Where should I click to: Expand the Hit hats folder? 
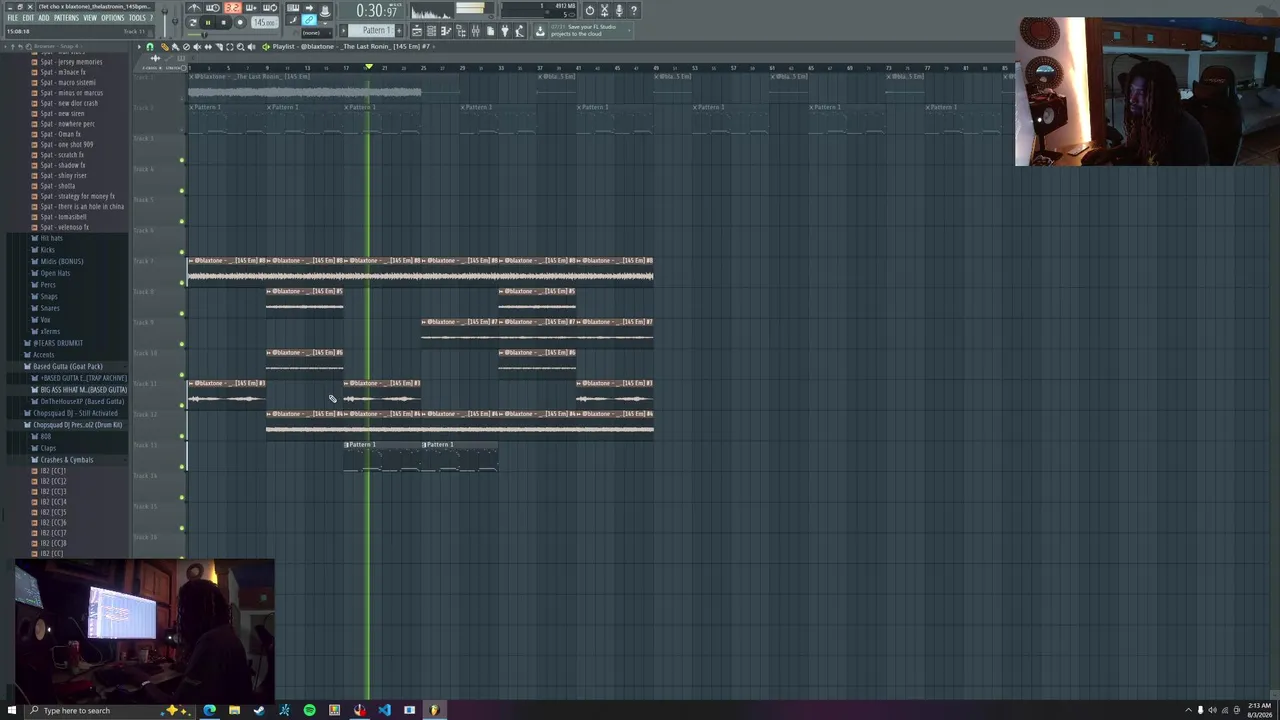[50, 239]
